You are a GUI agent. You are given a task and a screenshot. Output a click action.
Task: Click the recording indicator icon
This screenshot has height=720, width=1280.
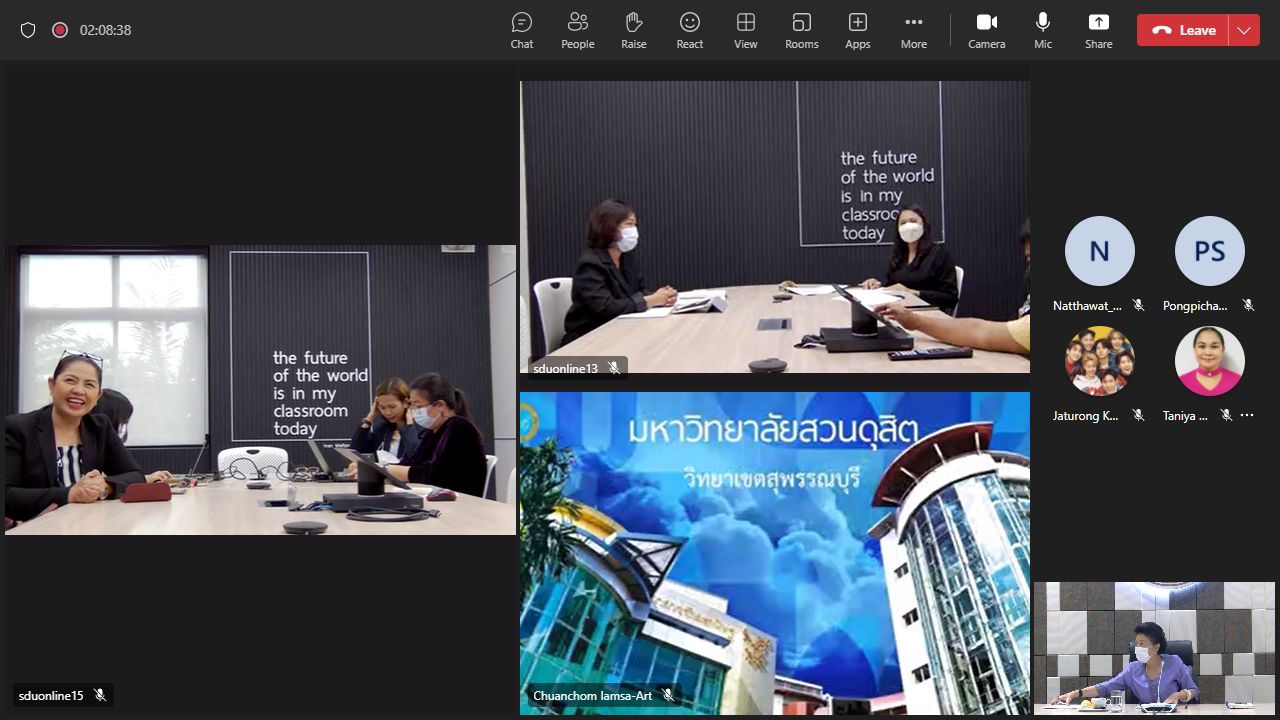[60, 30]
